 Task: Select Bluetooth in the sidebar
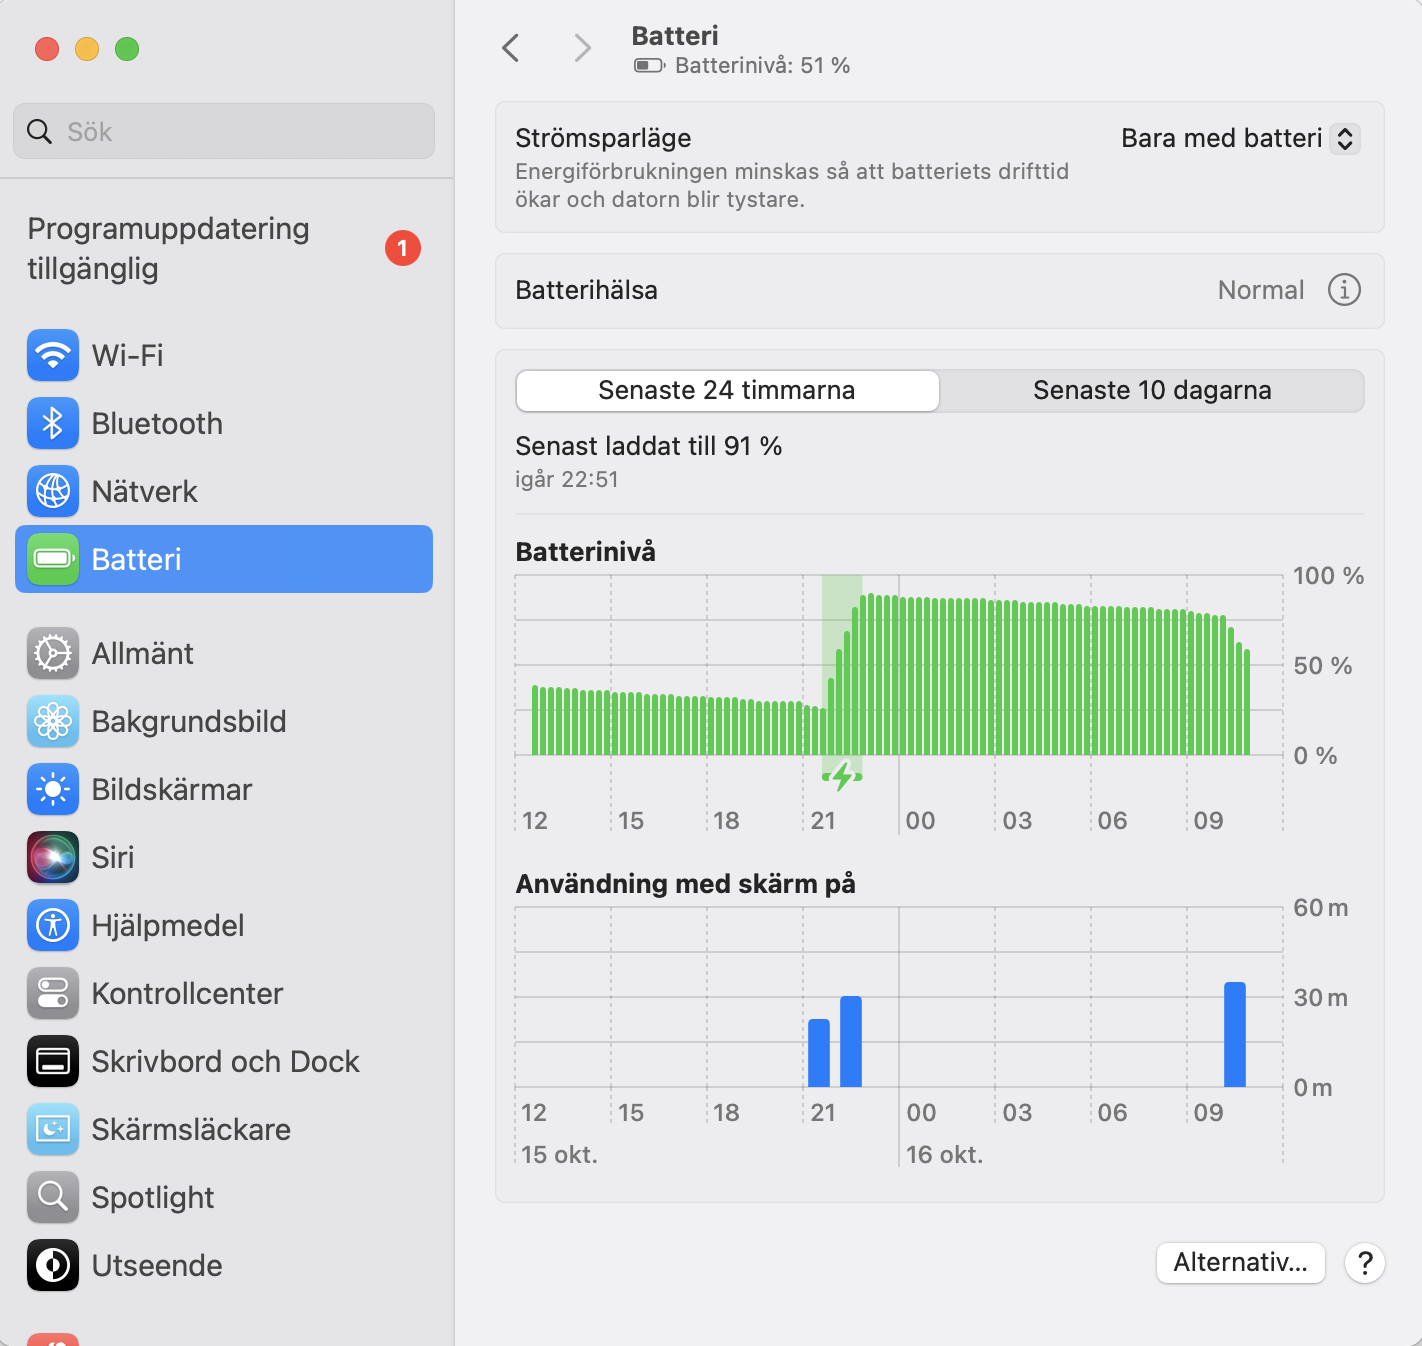tap(224, 423)
